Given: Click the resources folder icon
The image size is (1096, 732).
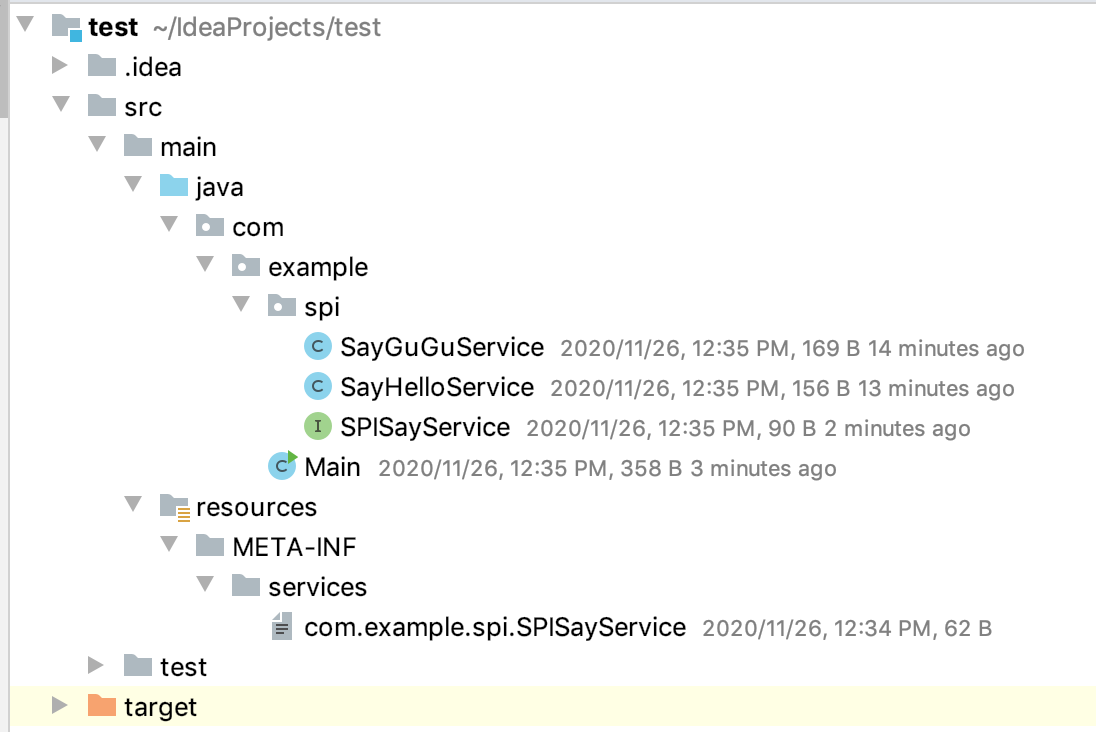Looking at the screenshot, I should tap(174, 507).
